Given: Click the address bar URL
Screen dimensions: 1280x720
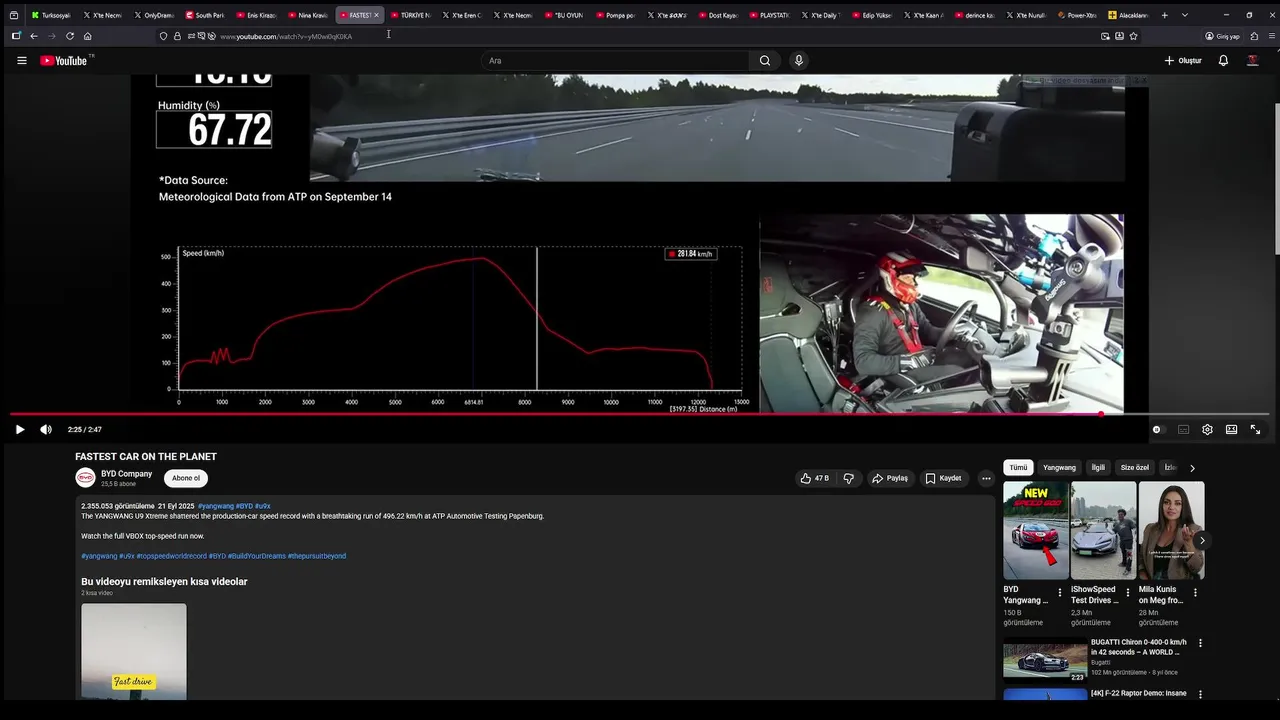Looking at the screenshot, I should (286, 37).
